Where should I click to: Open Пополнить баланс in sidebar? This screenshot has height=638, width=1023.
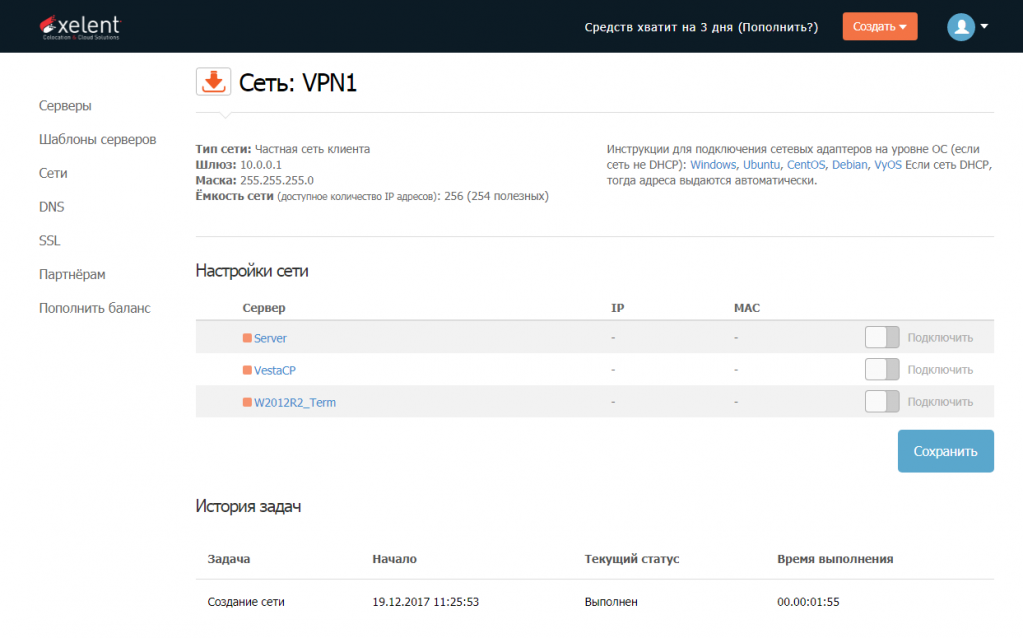click(x=95, y=308)
